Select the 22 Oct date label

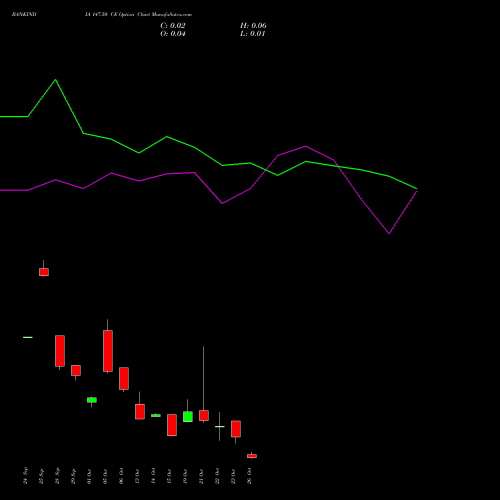tap(218, 476)
